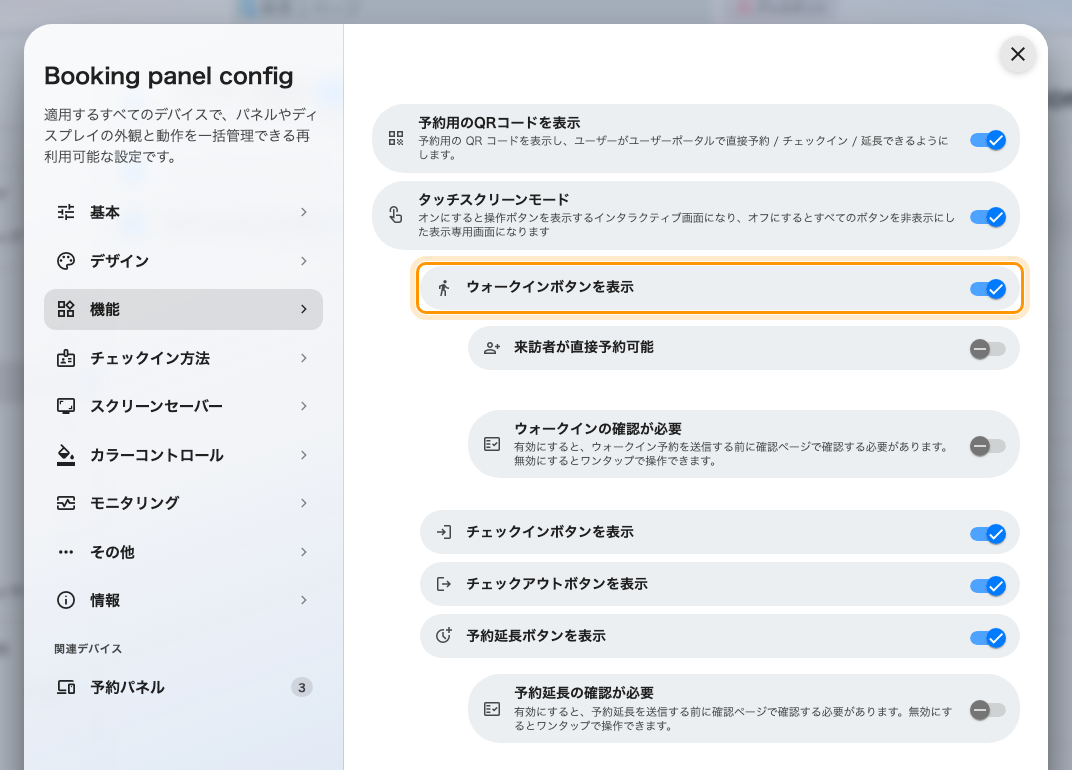Close the Booking panel config dialog
Viewport: 1072px width, 770px height.
click(1017, 54)
